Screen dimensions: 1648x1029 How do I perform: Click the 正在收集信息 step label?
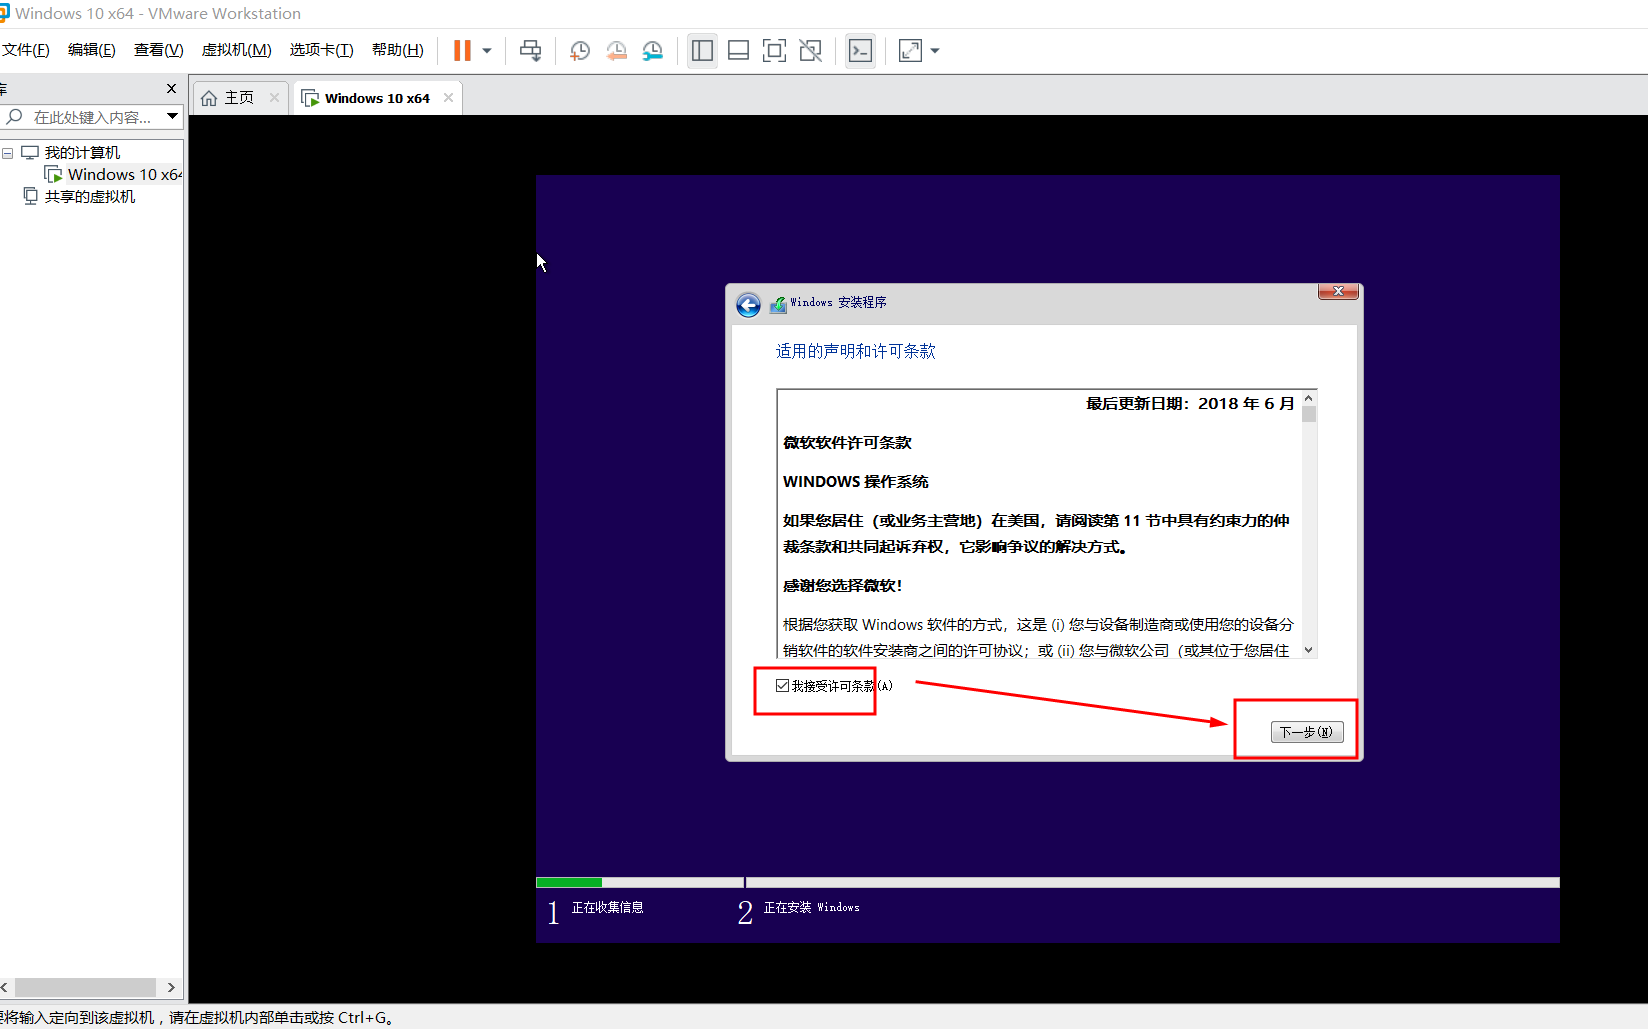[x=607, y=907]
